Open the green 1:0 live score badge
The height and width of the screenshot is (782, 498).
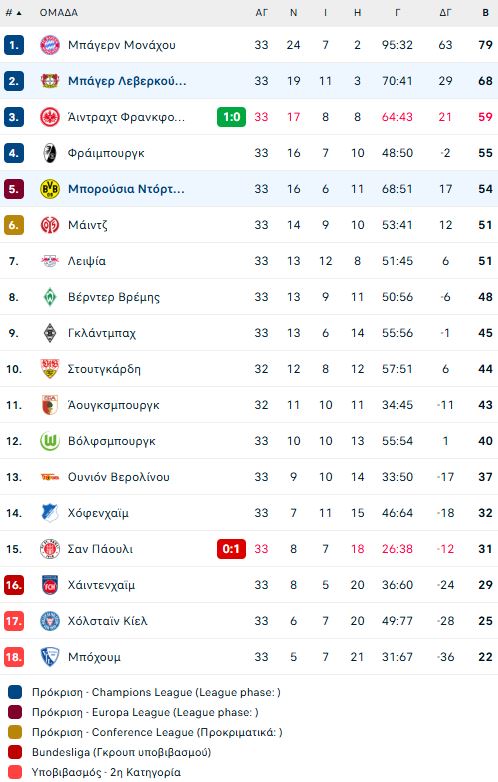[231, 117]
